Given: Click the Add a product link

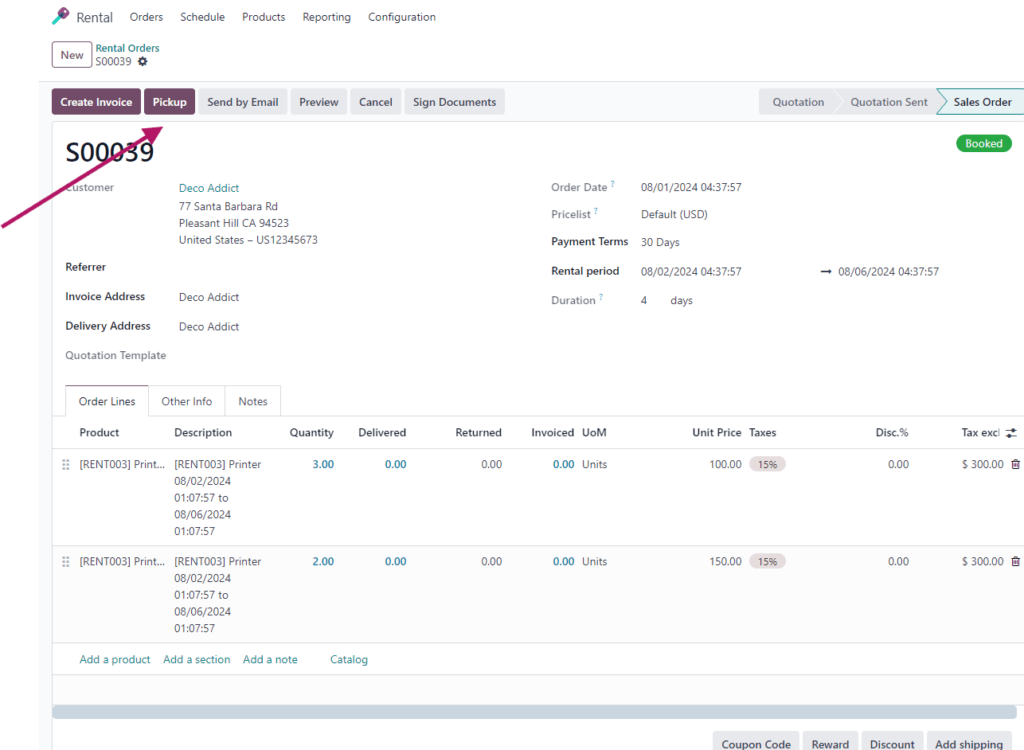Looking at the screenshot, I should (x=114, y=659).
